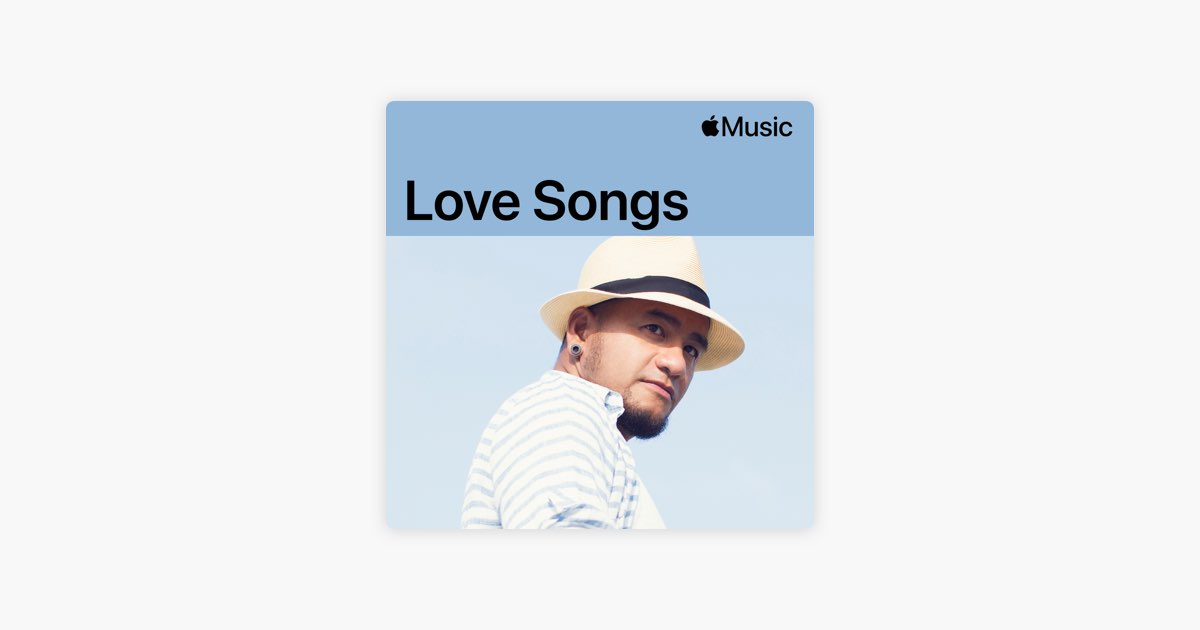Click the word Songs in the title
This screenshot has width=1200, height=630.
(610, 202)
